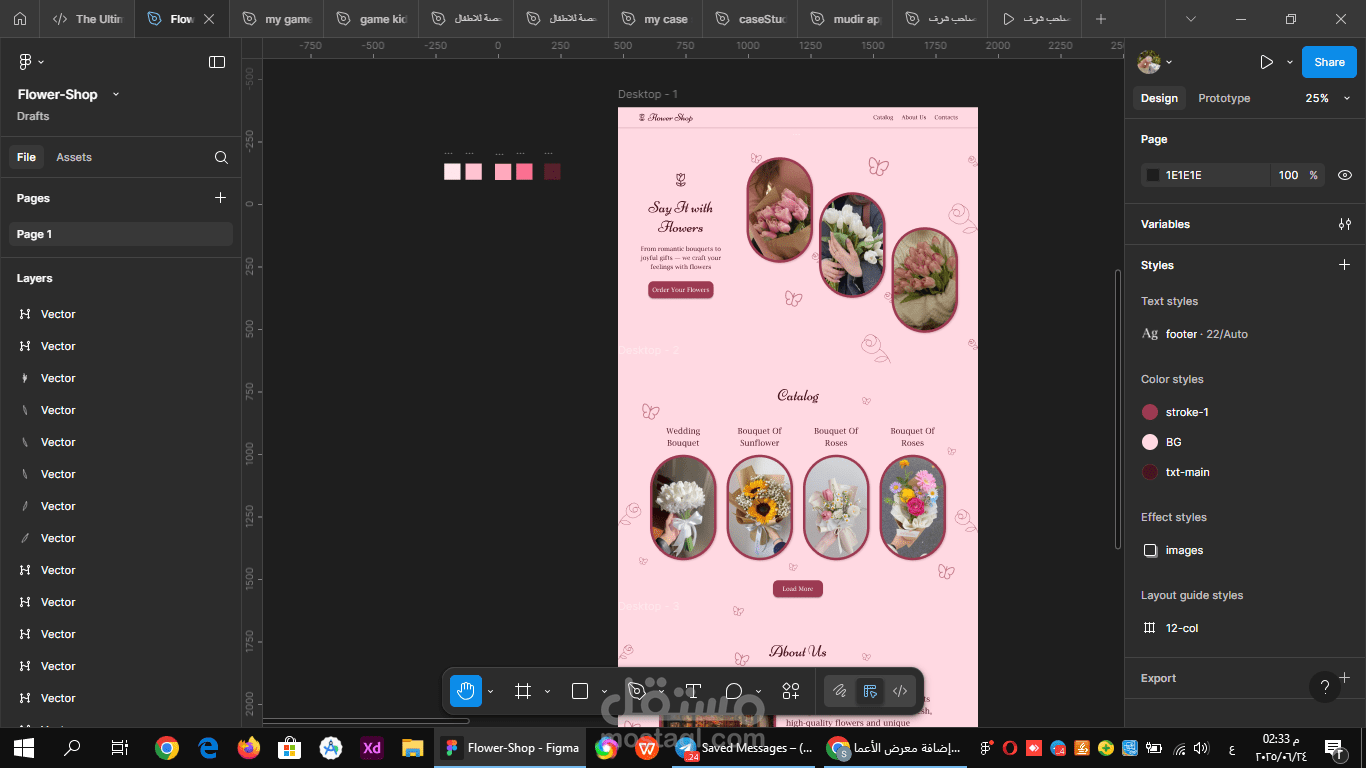
Task: Show the tab list dropdown chevron
Action: 1190,19
